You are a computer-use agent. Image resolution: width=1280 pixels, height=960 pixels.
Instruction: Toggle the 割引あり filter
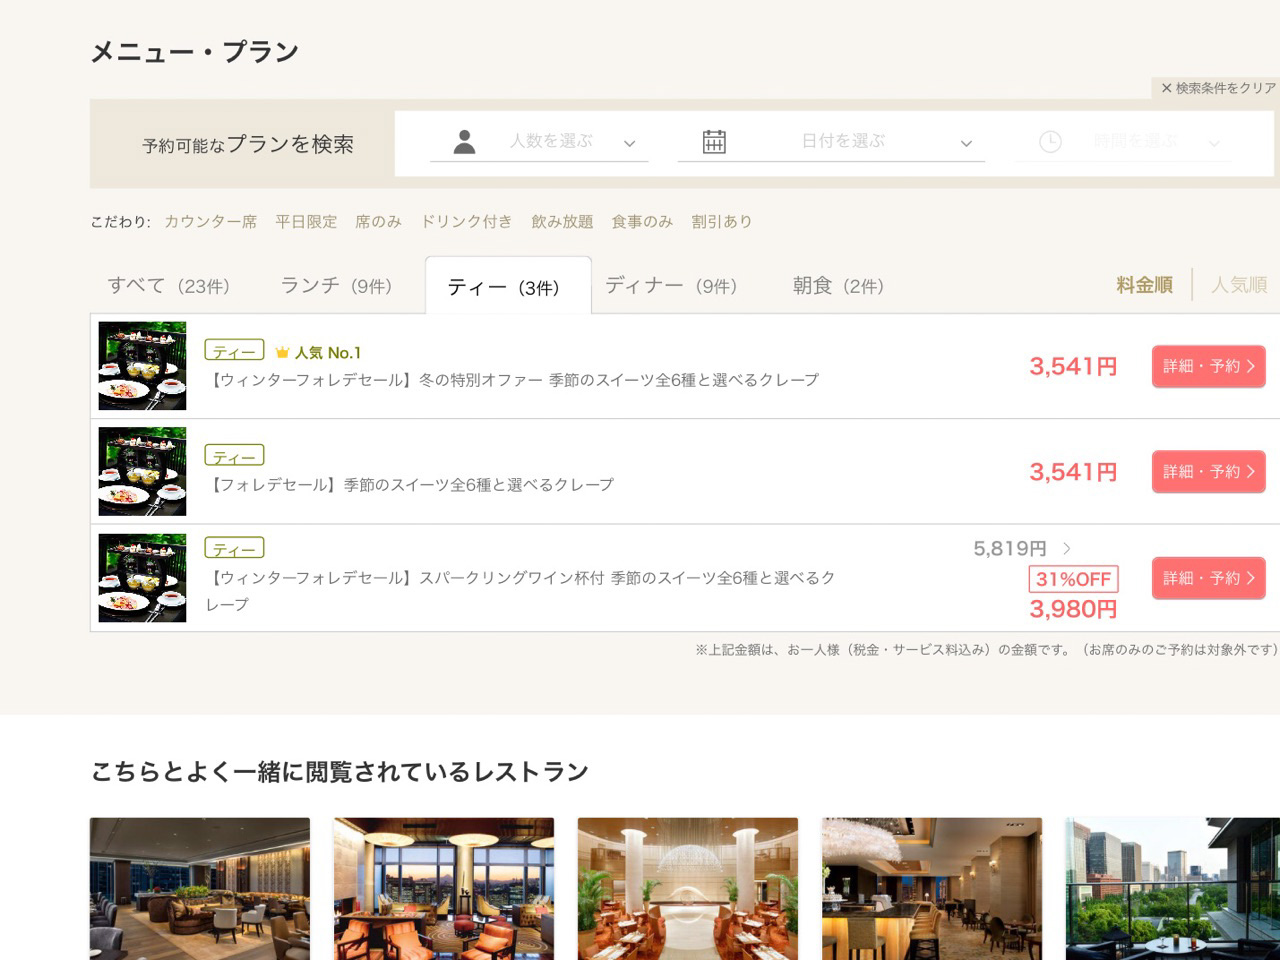[x=722, y=221]
